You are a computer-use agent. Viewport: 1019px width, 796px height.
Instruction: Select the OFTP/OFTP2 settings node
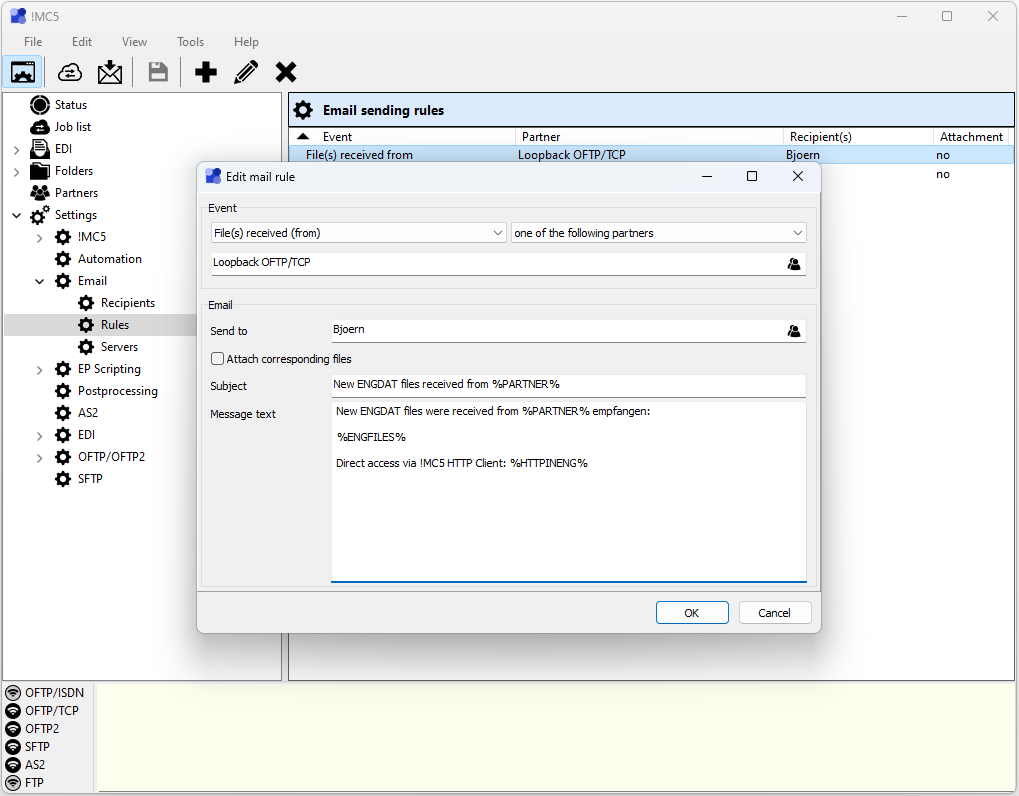coord(111,457)
